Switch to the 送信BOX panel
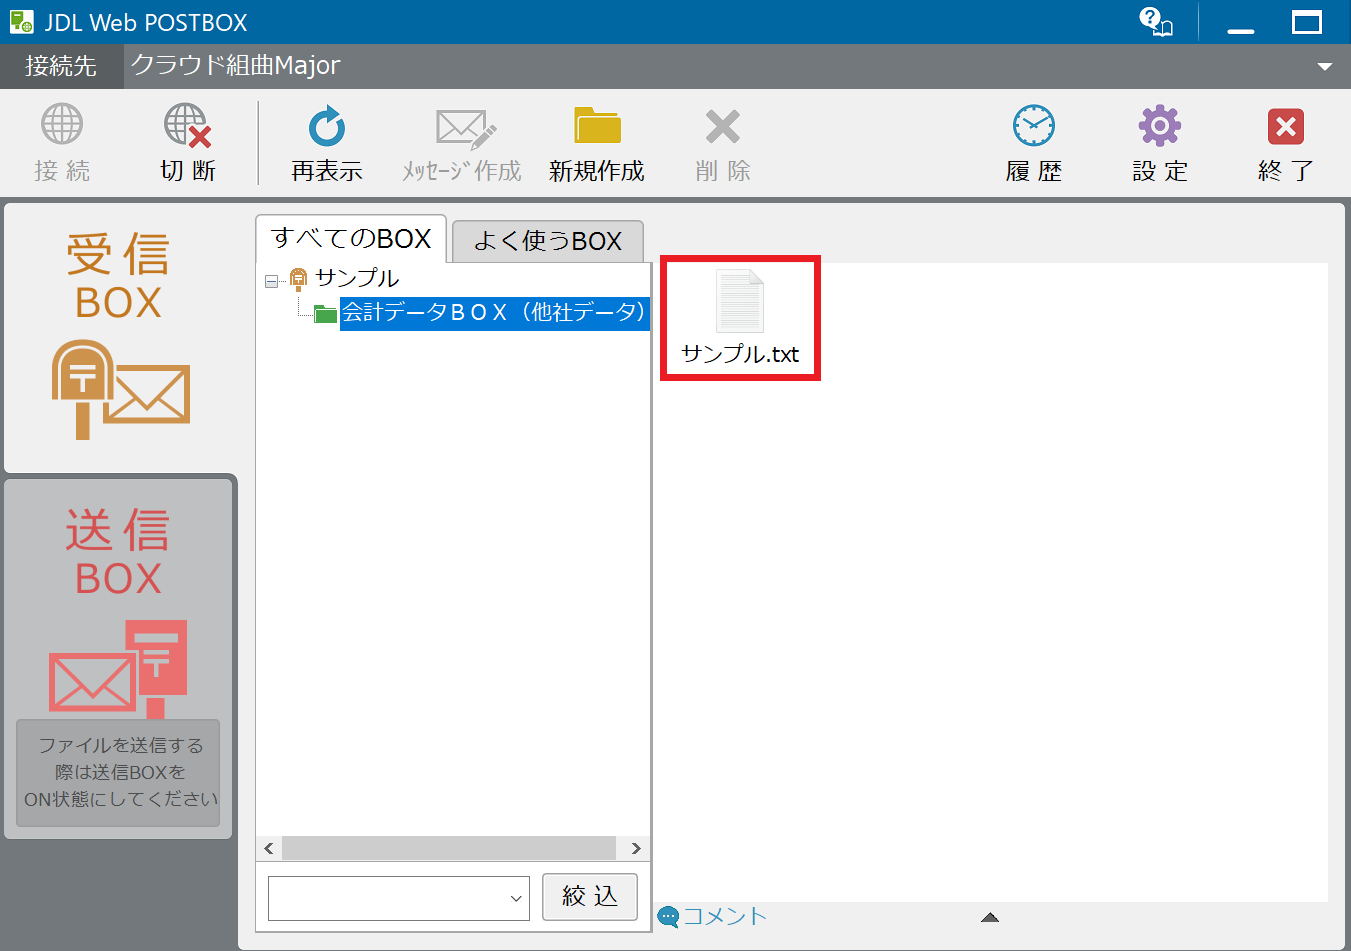The height and width of the screenshot is (951, 1351). (119, 658)
